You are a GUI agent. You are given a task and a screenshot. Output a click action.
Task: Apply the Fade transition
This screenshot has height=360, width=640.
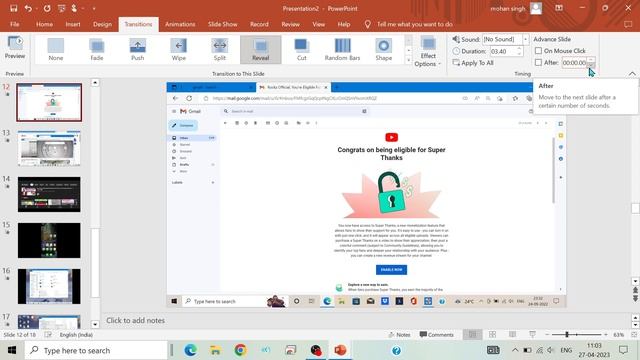pos(97,49)
